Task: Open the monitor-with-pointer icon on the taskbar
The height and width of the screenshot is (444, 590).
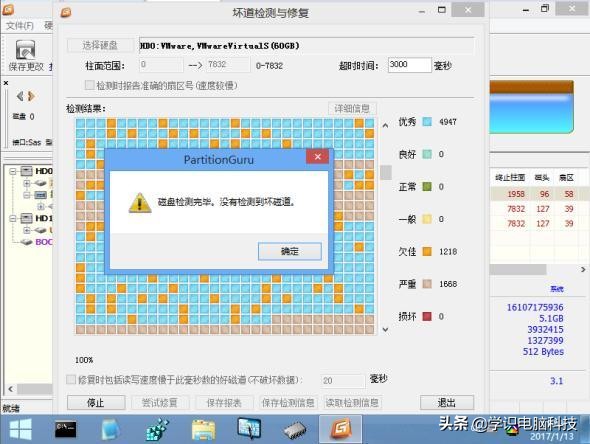Action: 249,429
